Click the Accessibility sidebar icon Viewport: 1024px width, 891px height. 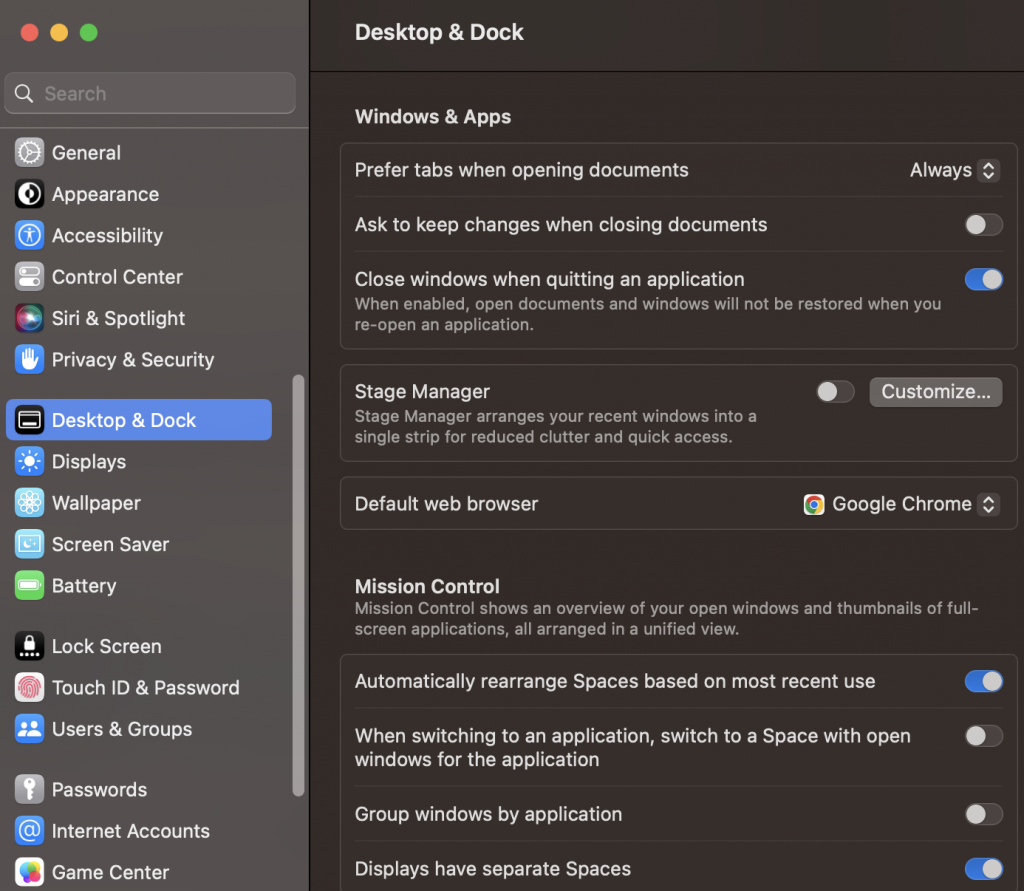27,235
